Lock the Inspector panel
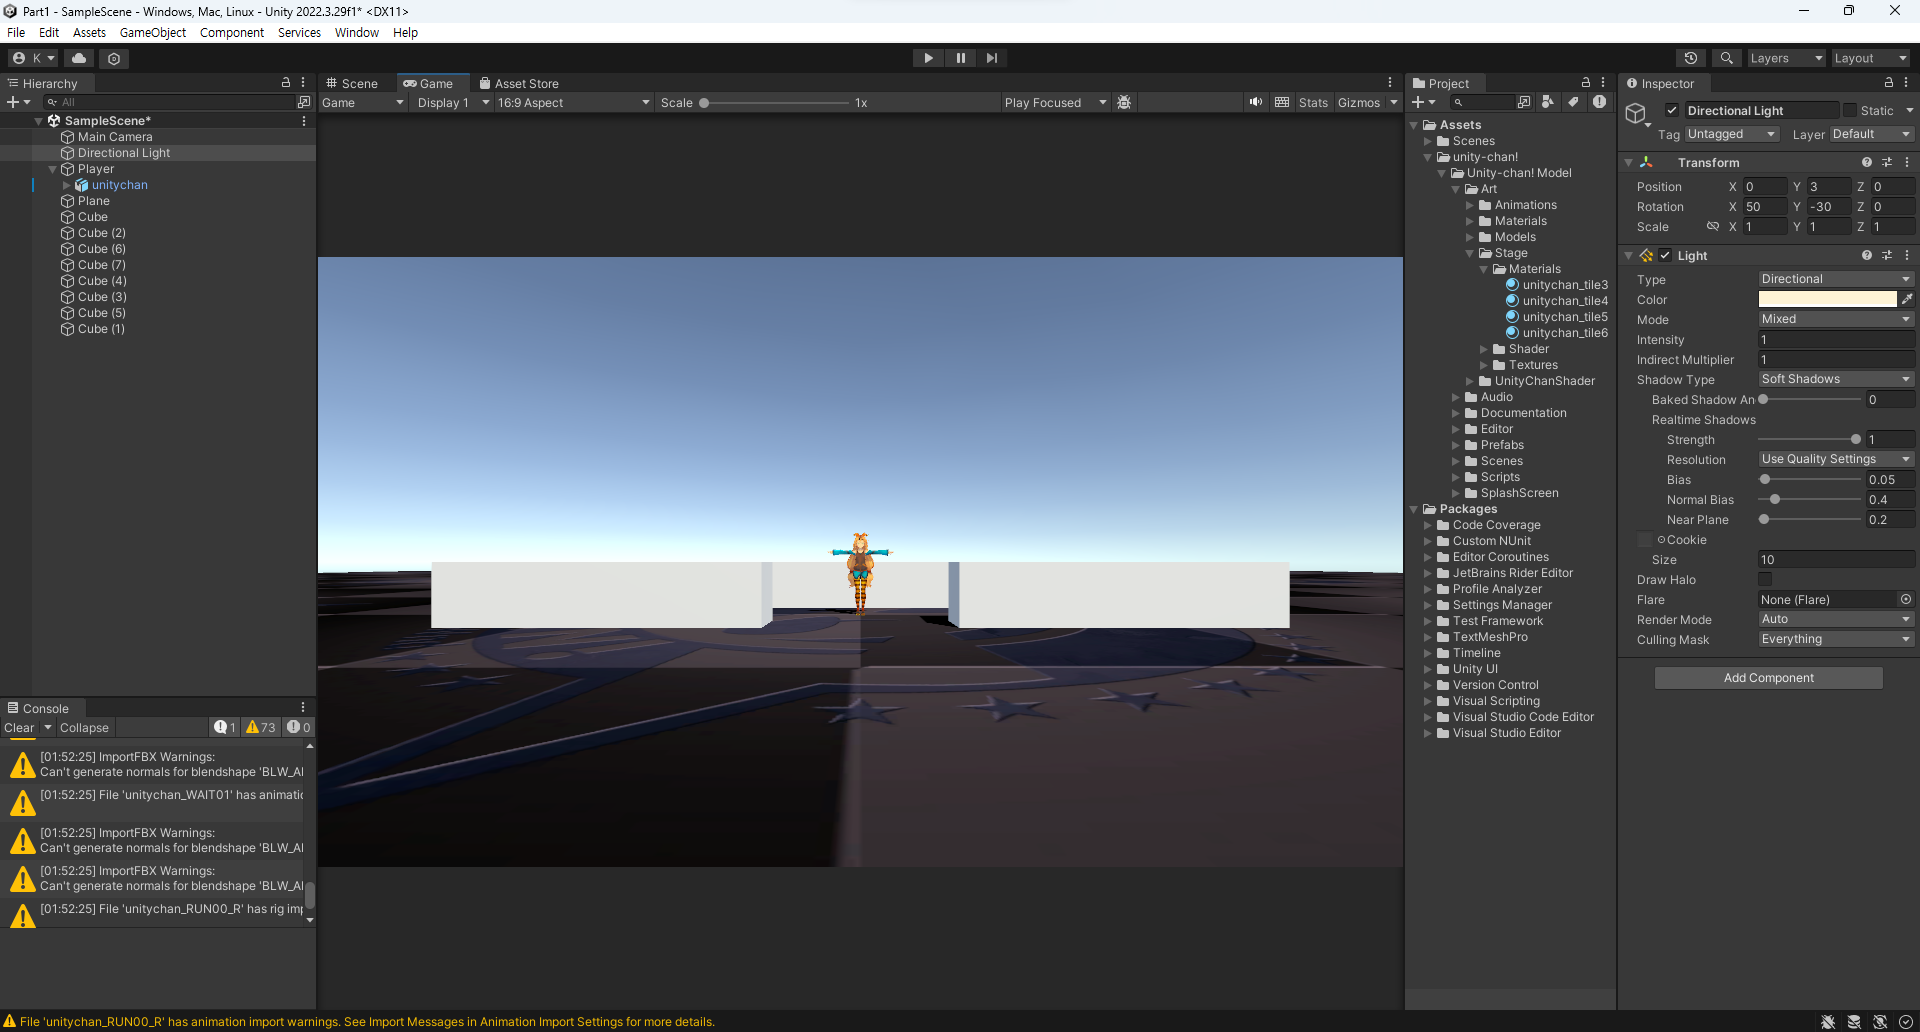1920x1032 pixels. 1888,83
